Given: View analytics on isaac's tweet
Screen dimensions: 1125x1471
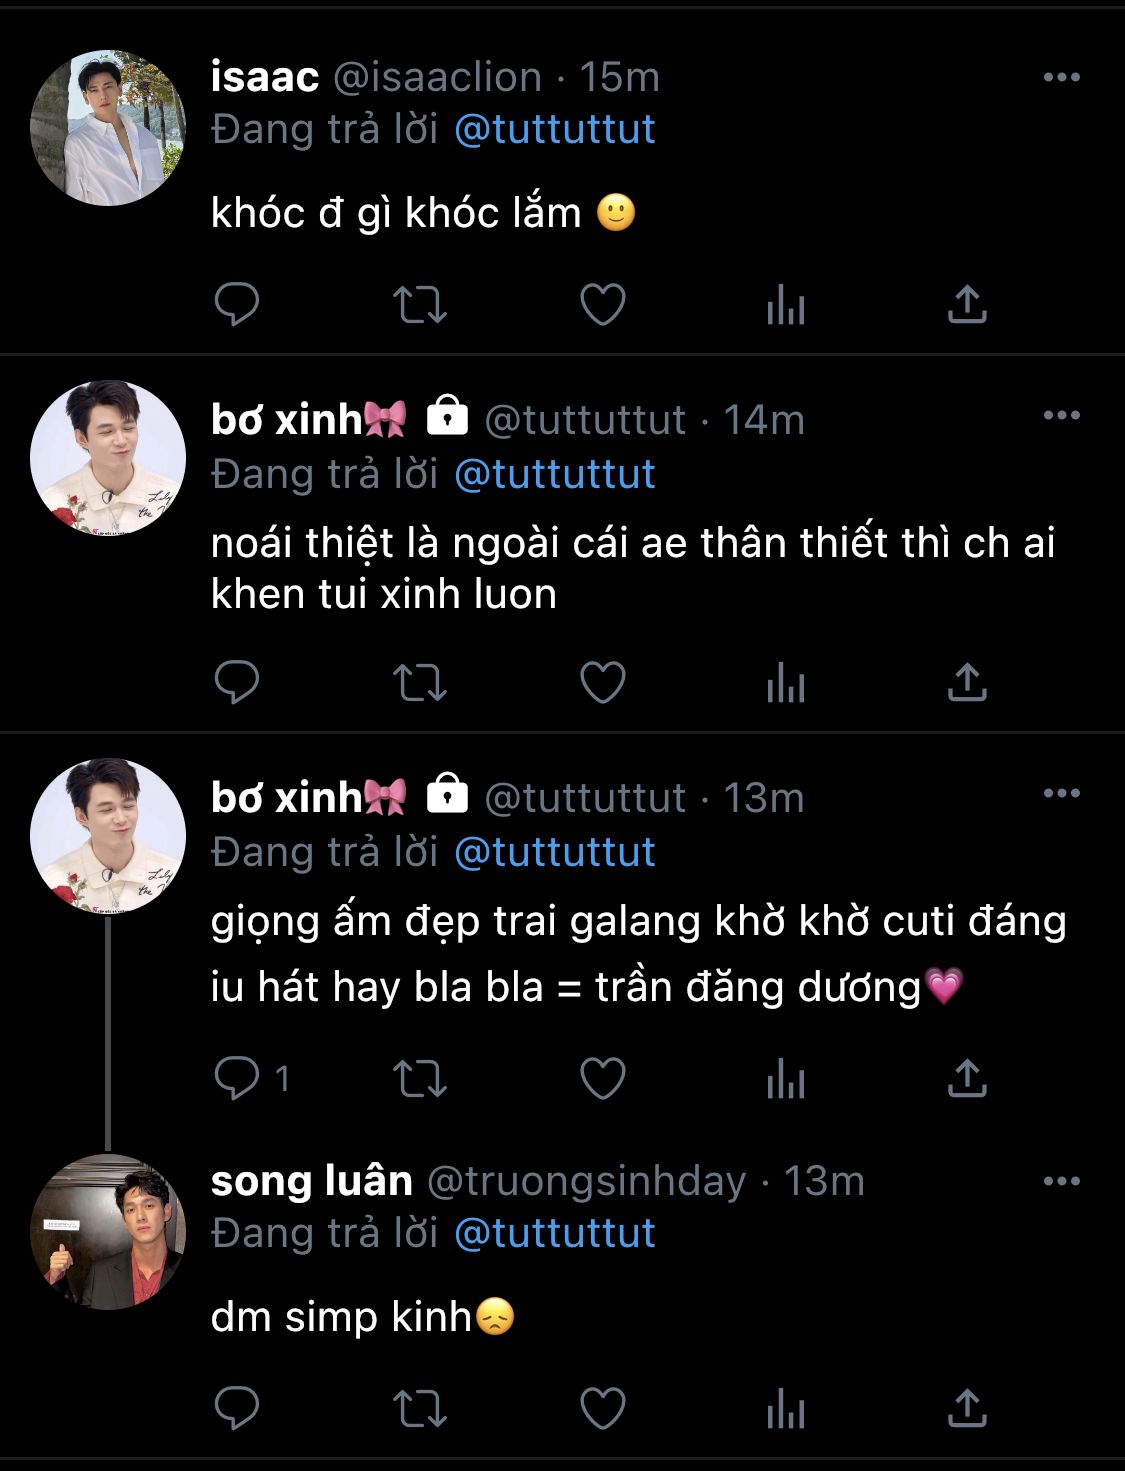Looking at the screenshot, I should pos(786,305).
